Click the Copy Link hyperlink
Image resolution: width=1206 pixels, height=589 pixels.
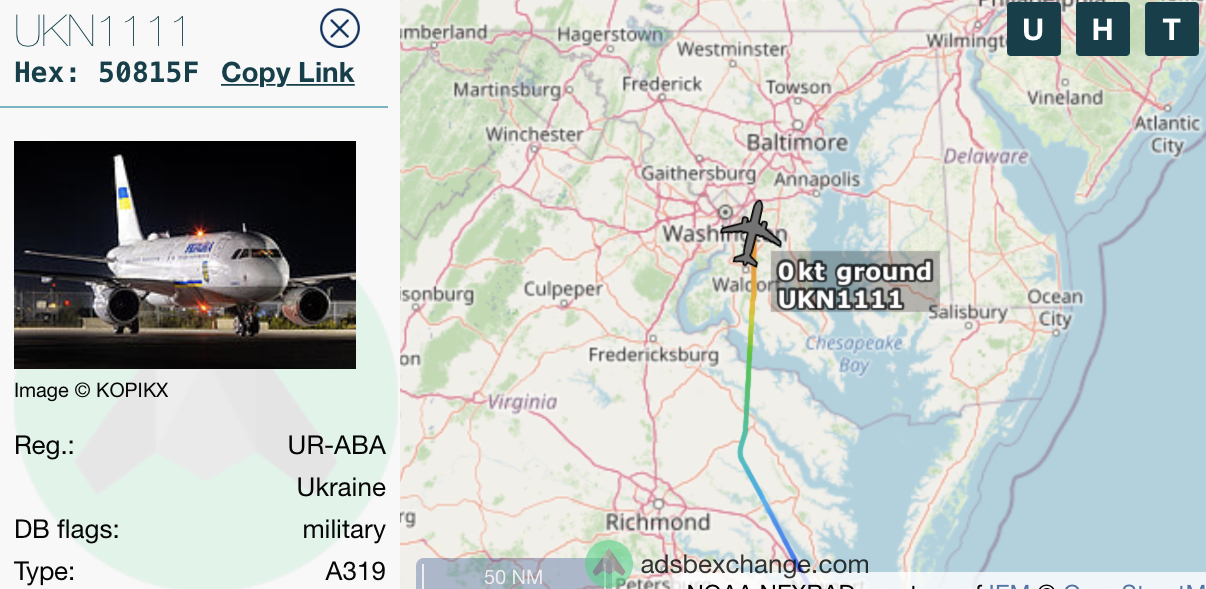pyautogui.click(x=288, y=73)
